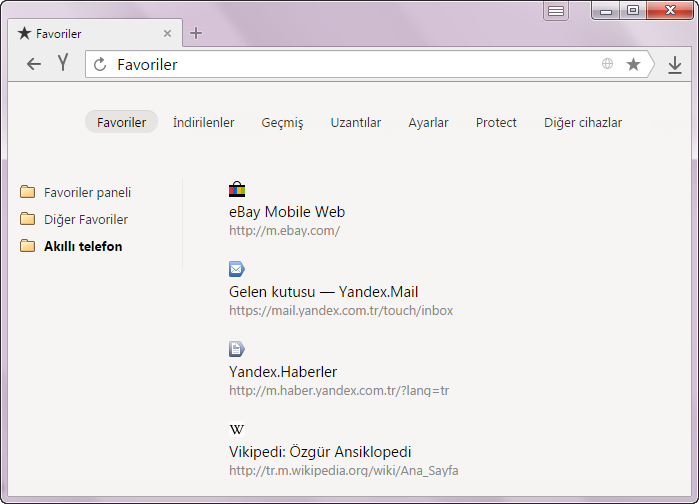This screenshot has width=699, height=504.
Task: Click the Yandex.Mail envelope favicon
Action: [237, 269]
